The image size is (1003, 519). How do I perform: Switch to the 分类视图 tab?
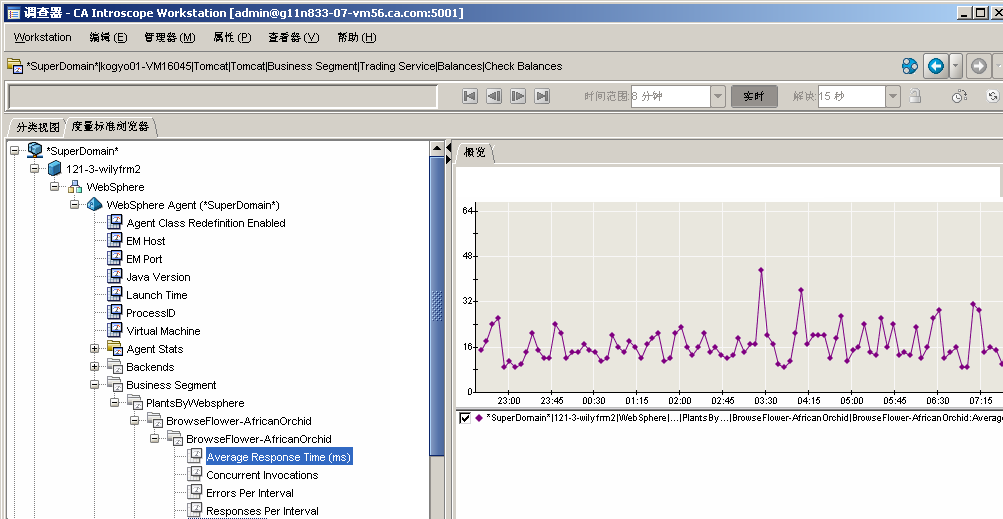tap(38, 127)
